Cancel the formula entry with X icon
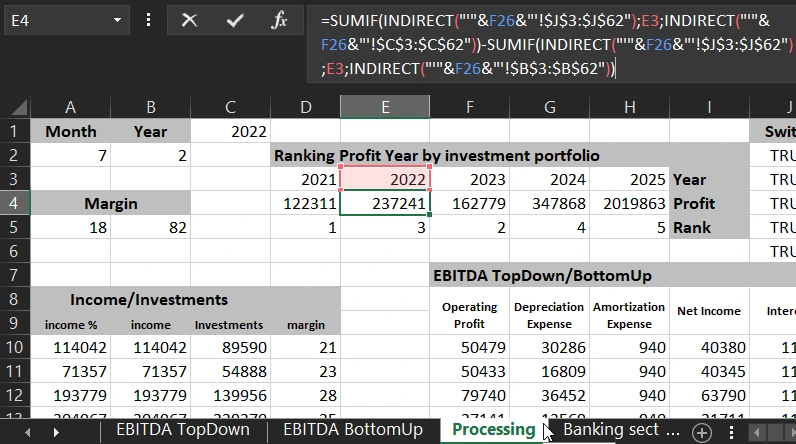Image resolution: width=796 pixels, height=444 pixels. pos(189,20)
